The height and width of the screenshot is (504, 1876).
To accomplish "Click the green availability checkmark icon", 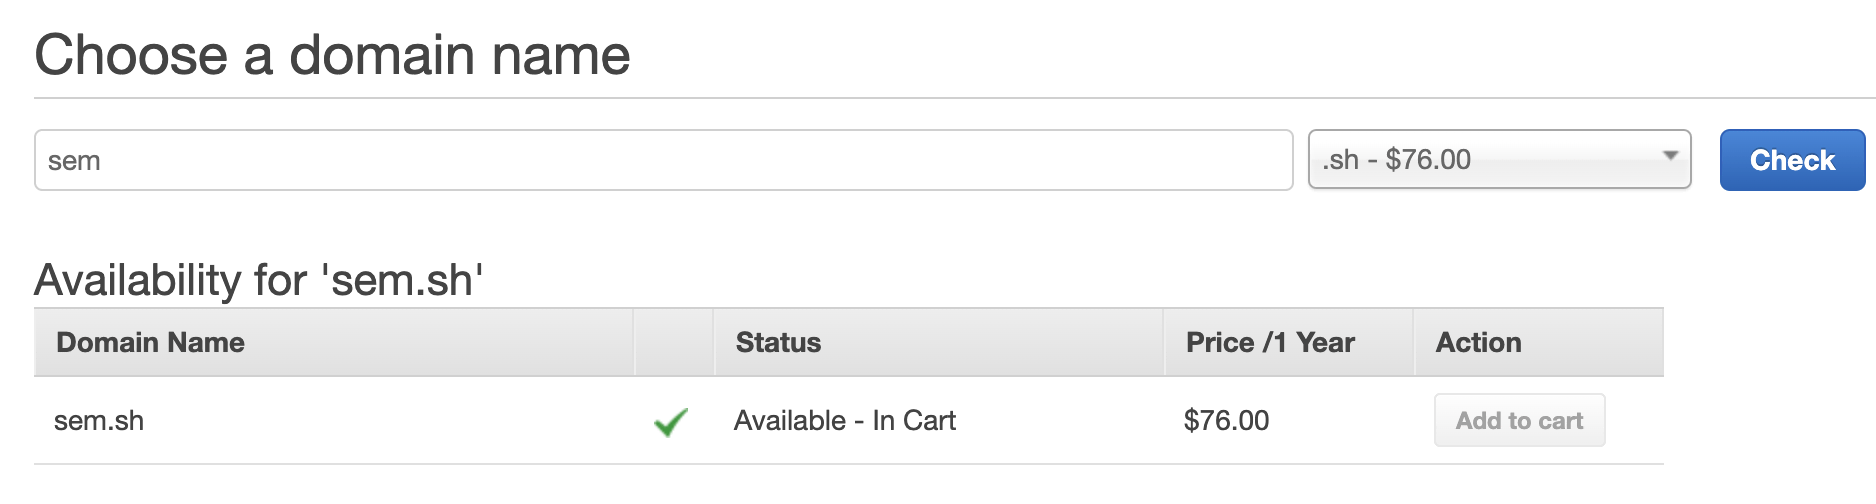I will tap(670, 422).
